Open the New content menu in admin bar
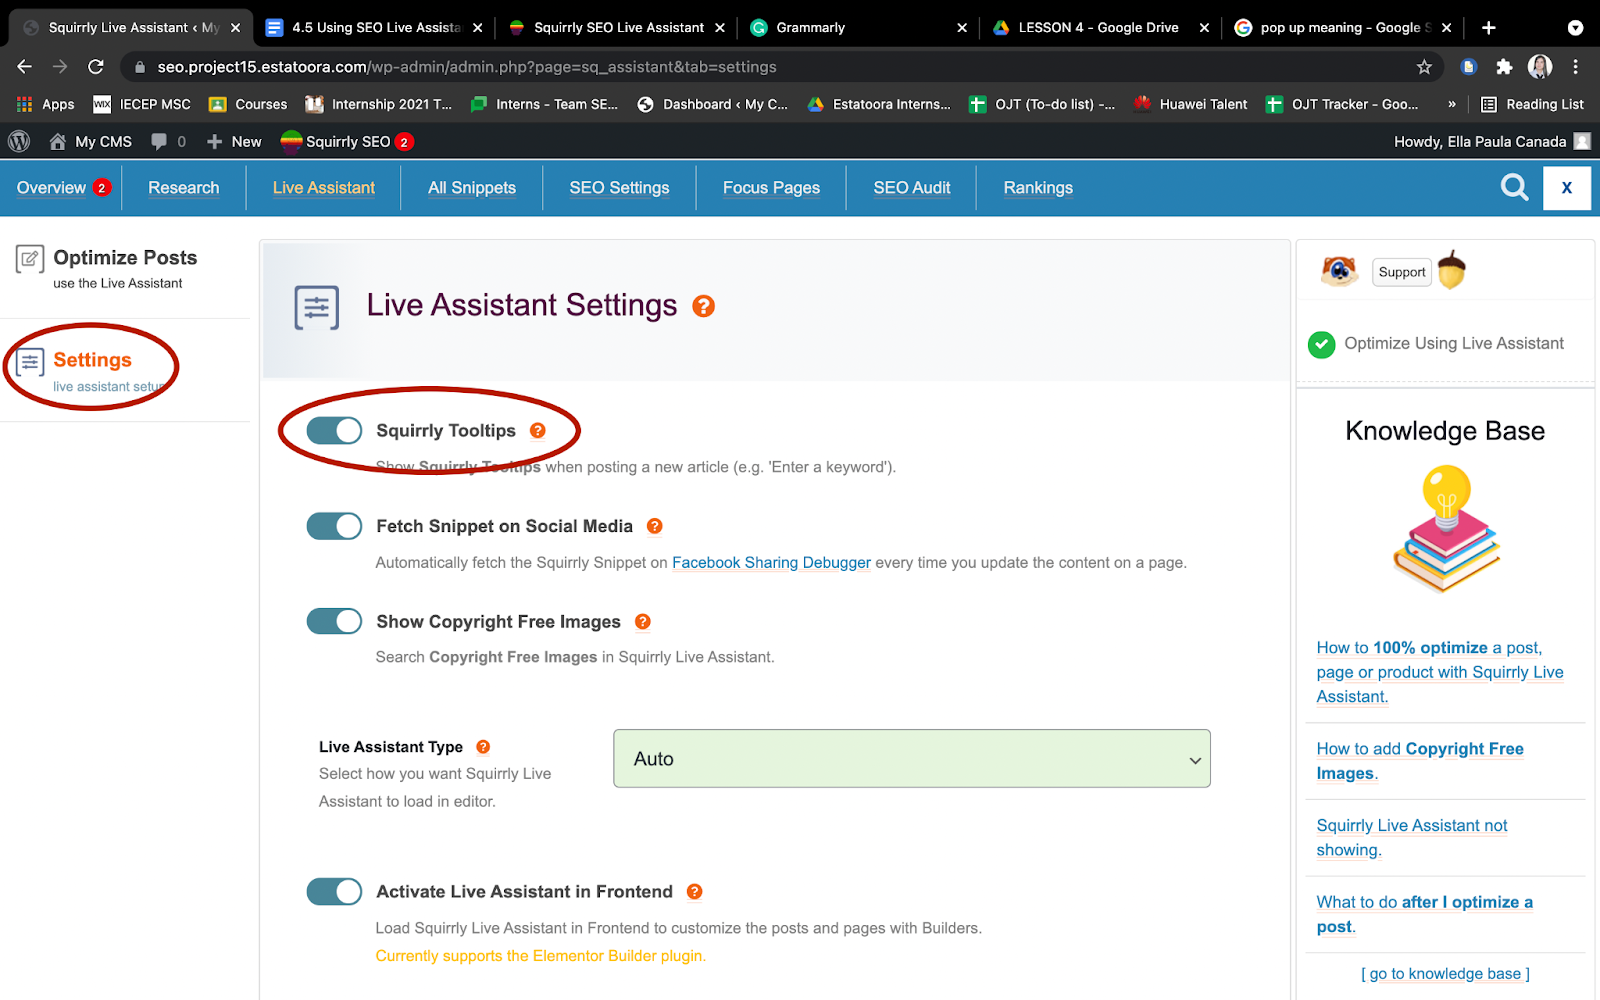1600x1000 pixels. coord(234,142)
